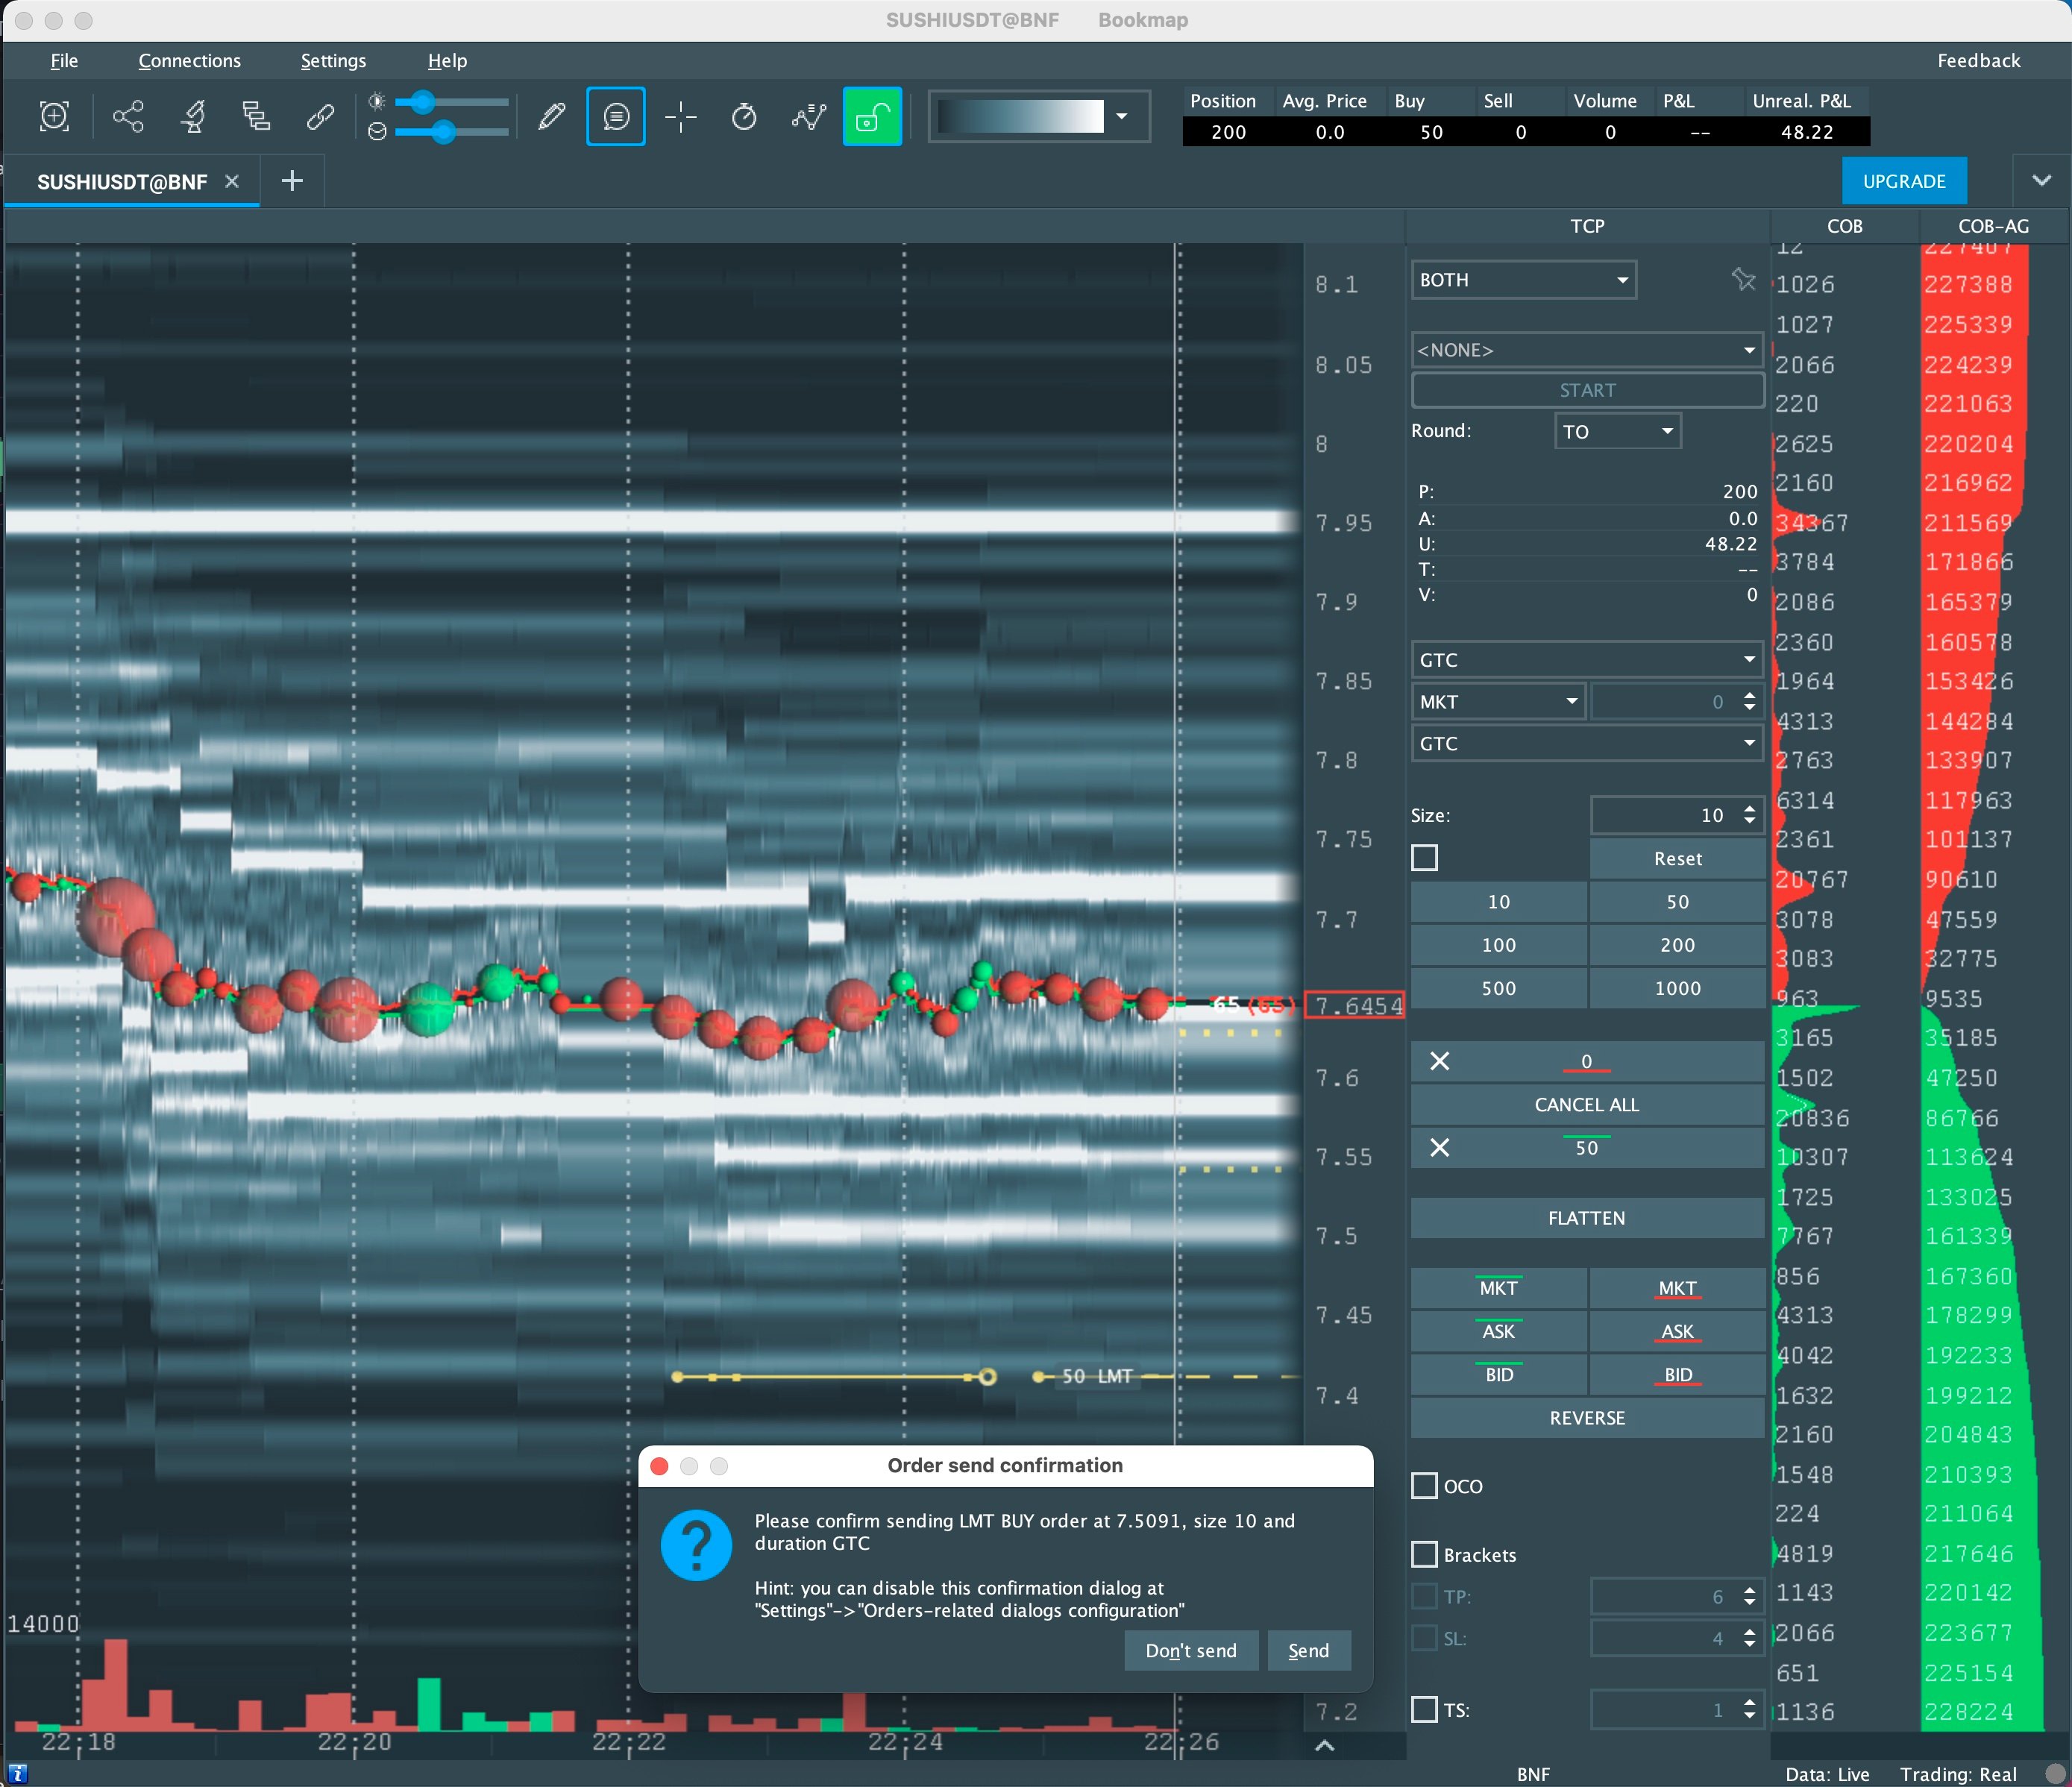The width and height of the screenshot is (2072, 1787).
Task: Expand the color gradient scheme dropdown
Action: [1121, 116]
